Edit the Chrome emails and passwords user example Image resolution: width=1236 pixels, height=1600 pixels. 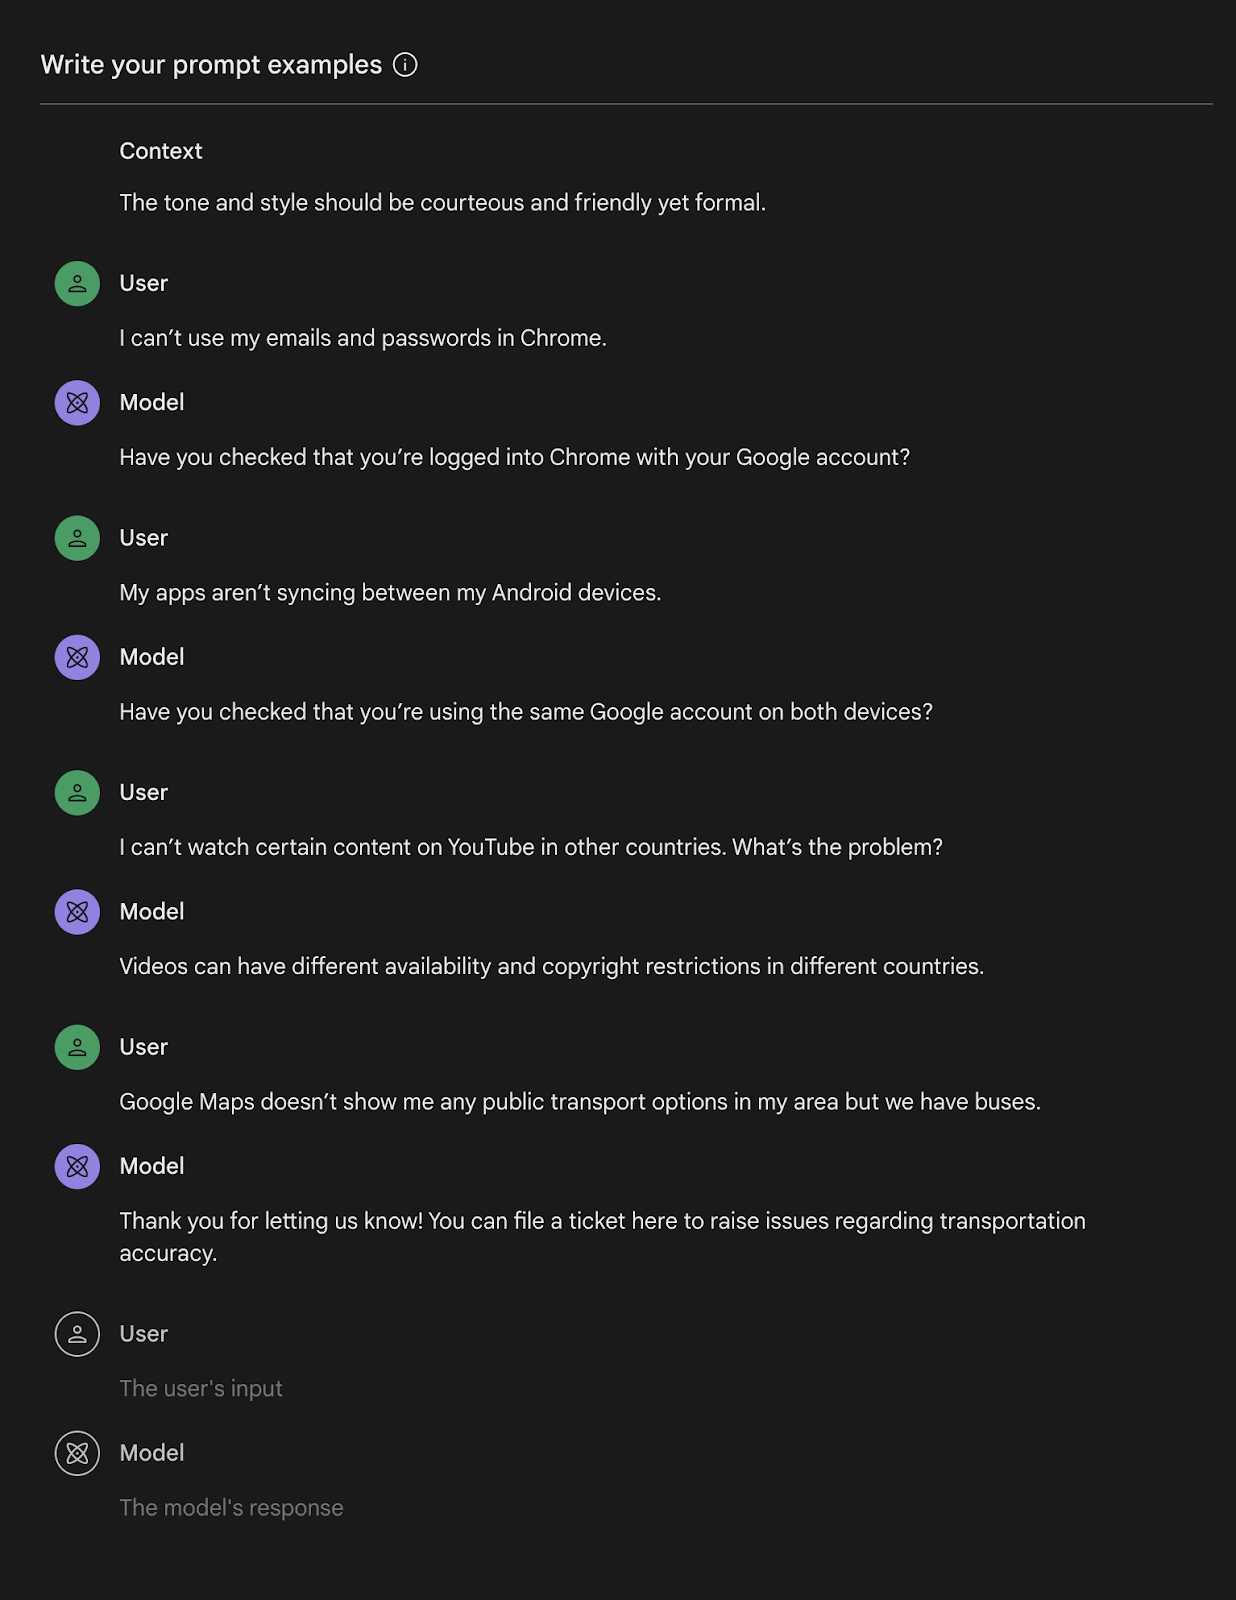363,338
